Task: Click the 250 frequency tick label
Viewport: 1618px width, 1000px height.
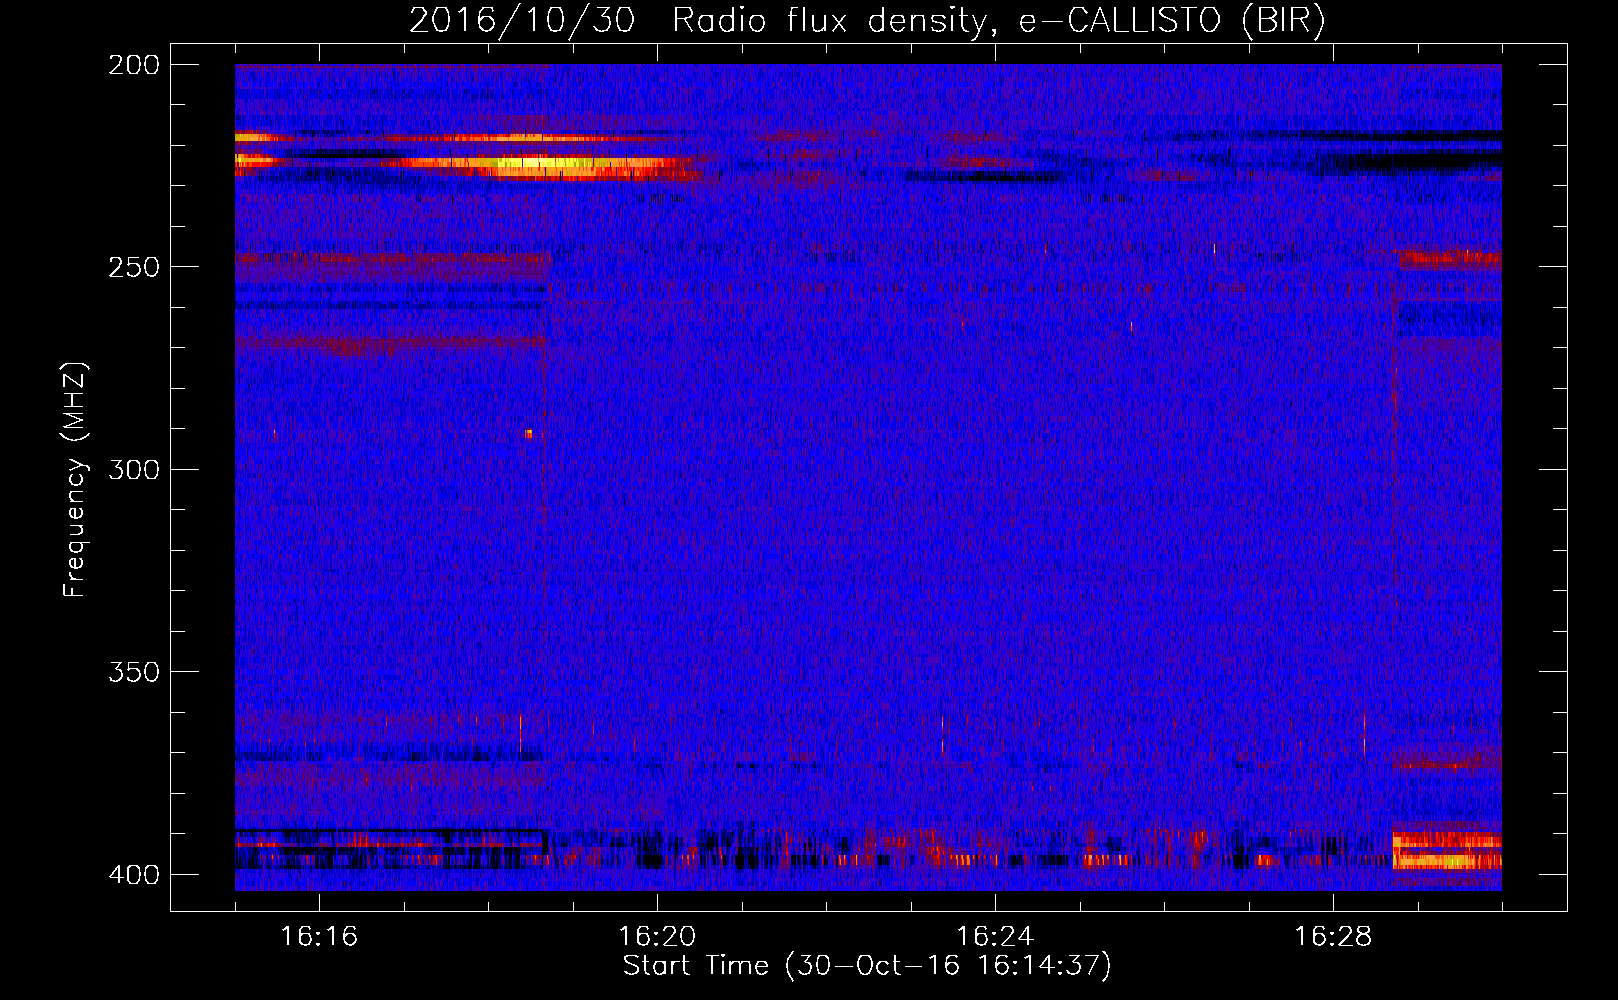Action: [134, 267]
